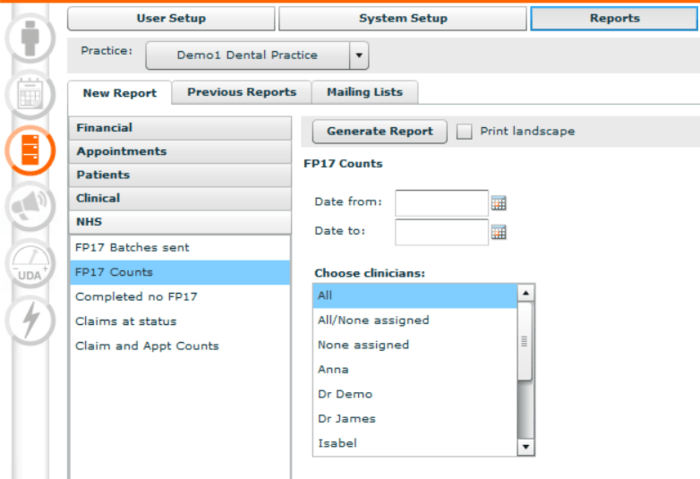Image resolution: width=700 pixels, height=479 pixels.
Task: Open calendar picker for Date to
Action: point(499,232)
